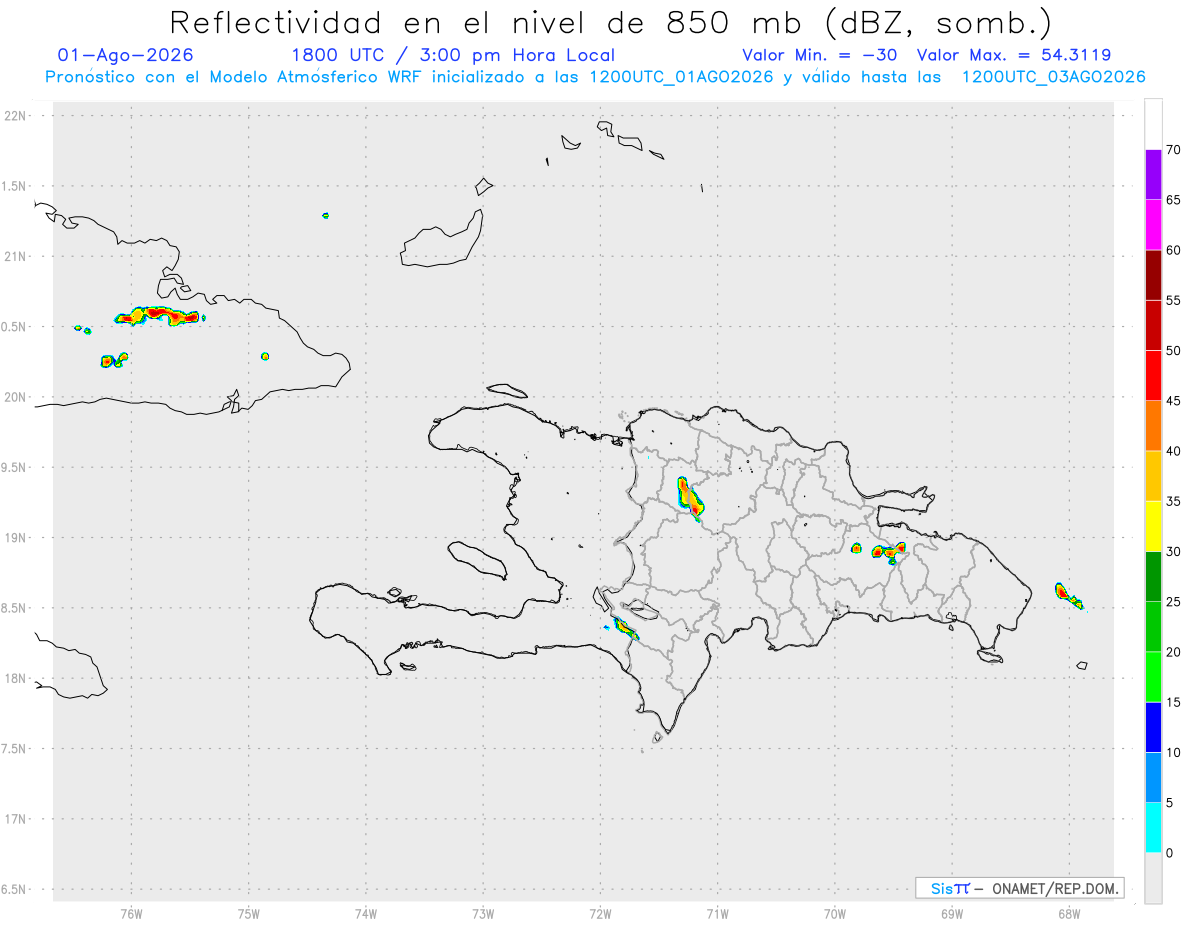Select the '73W' longitude label
This screenshot has width=1200, height=927.
click(483, 913)
